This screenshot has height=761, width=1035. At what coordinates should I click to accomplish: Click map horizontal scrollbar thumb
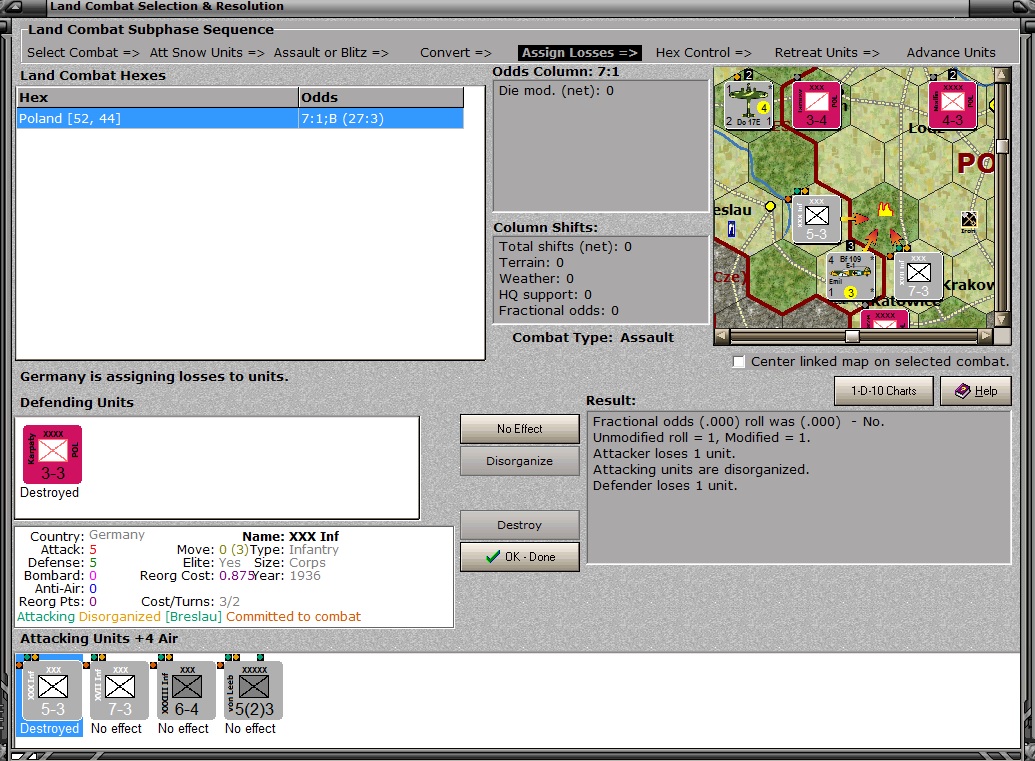[852, 336]
